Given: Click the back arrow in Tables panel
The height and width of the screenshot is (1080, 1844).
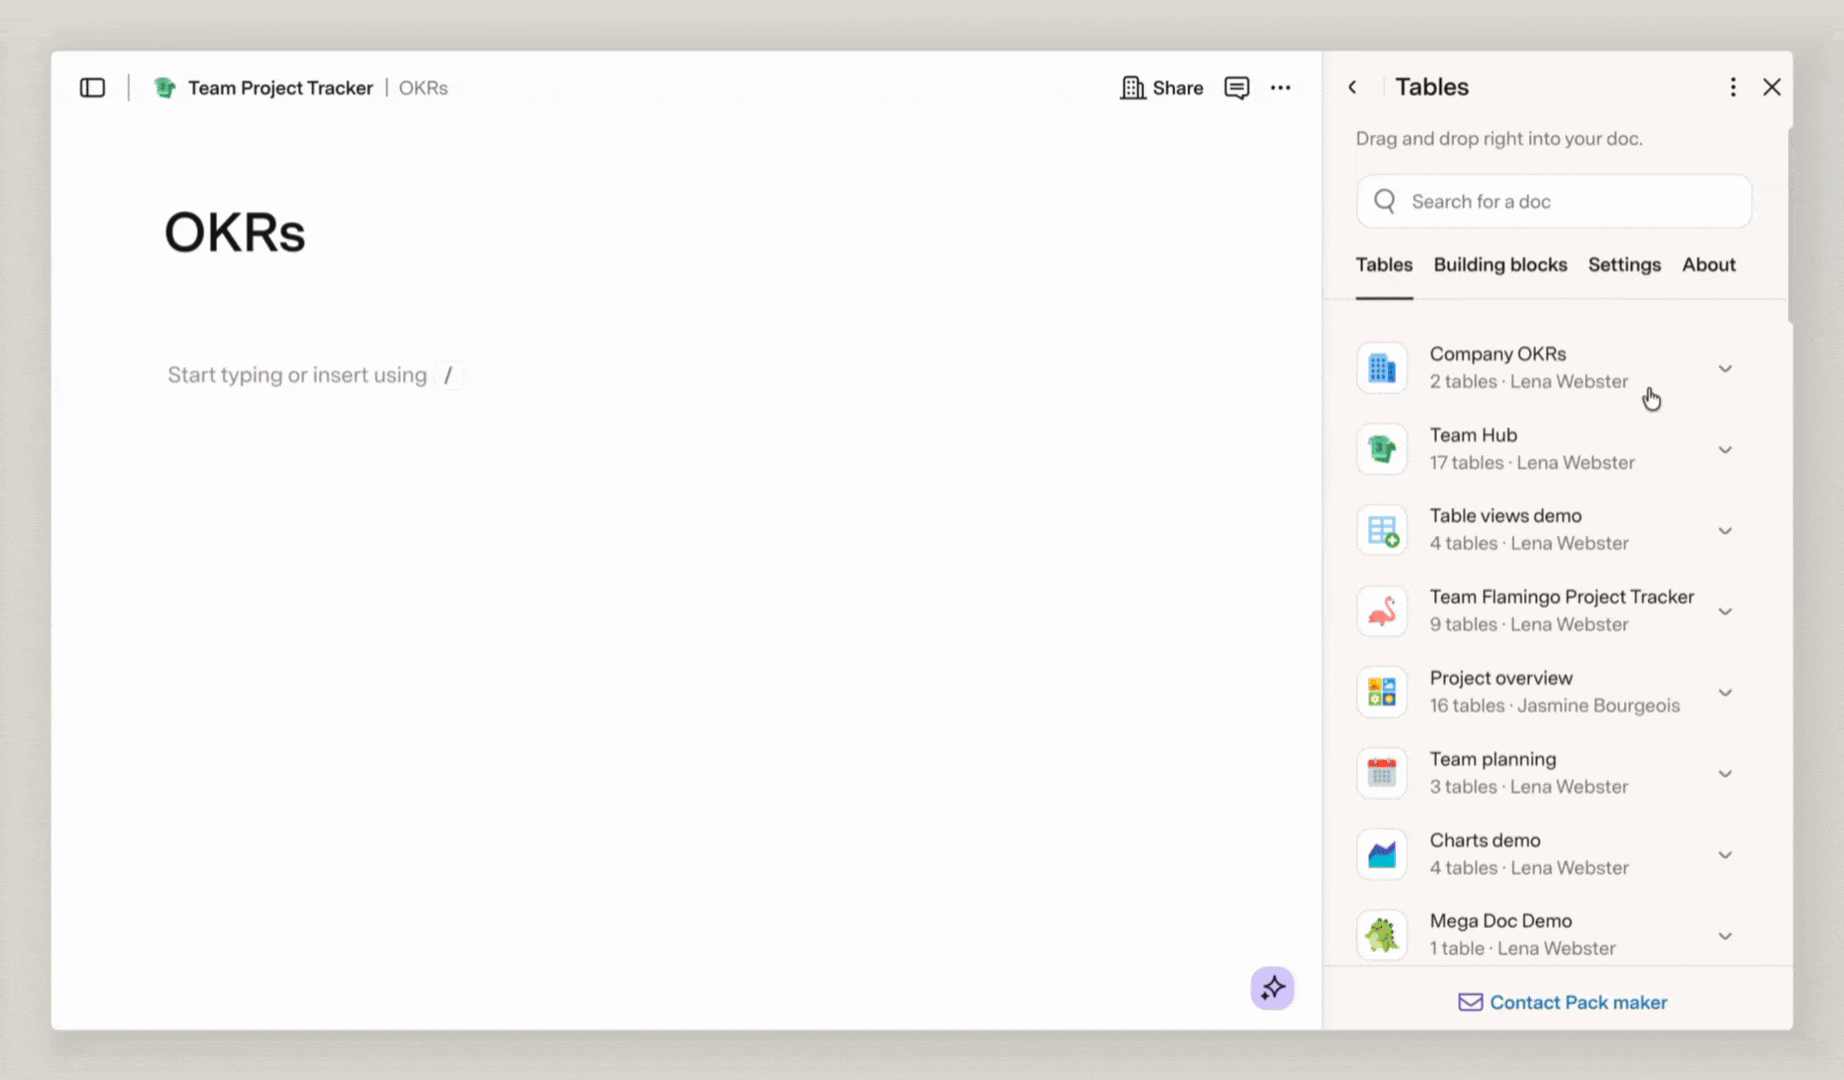Looking at the screenshot, I should pyautogui.click(x=1352, y=87).
